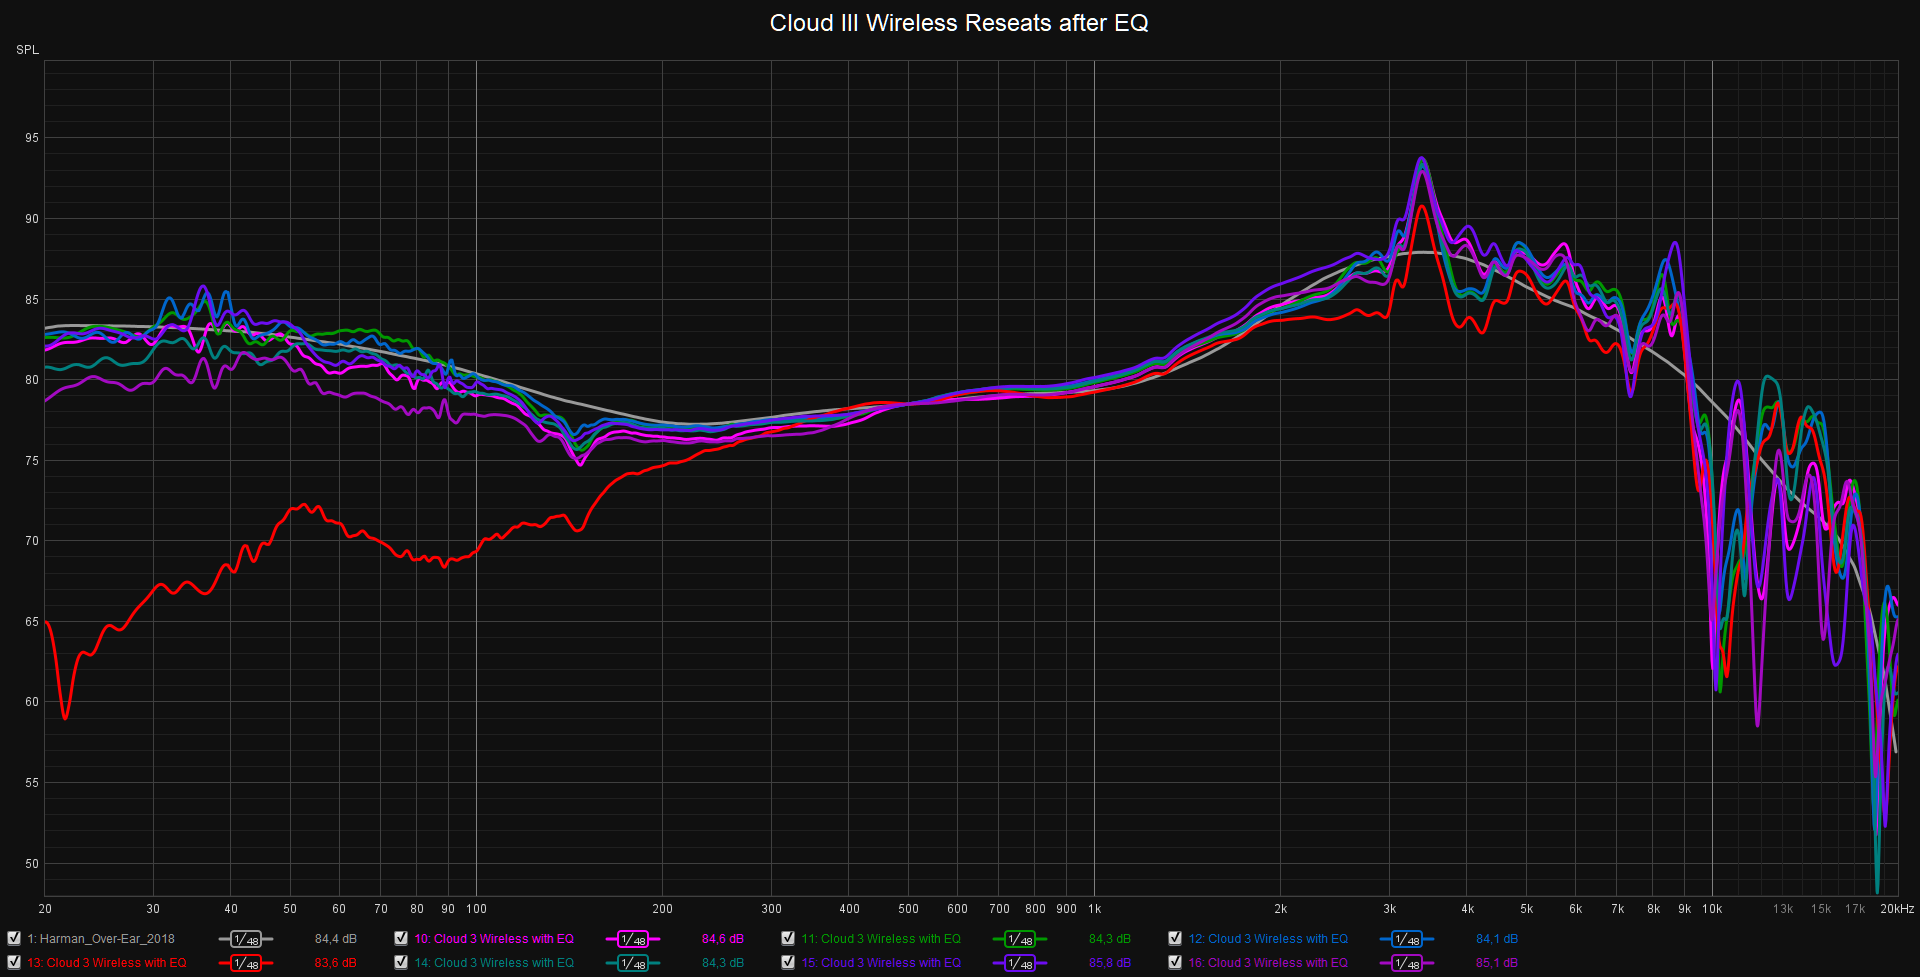
Task: Click the 84,1 dB readout of trace 12
Action: click(1497, 939)
